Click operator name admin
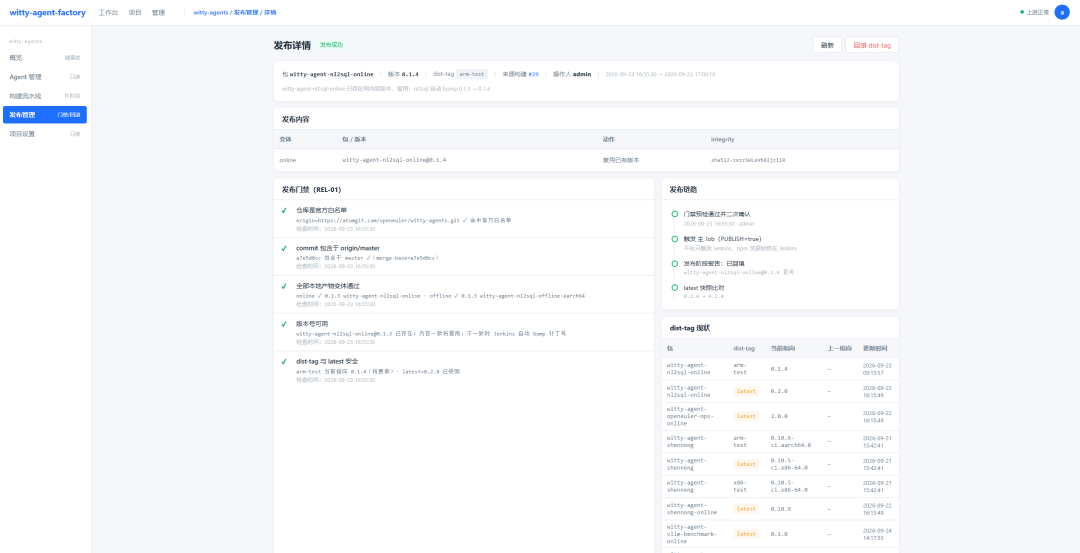This screenshot has height=553, width=1080. 583,74
